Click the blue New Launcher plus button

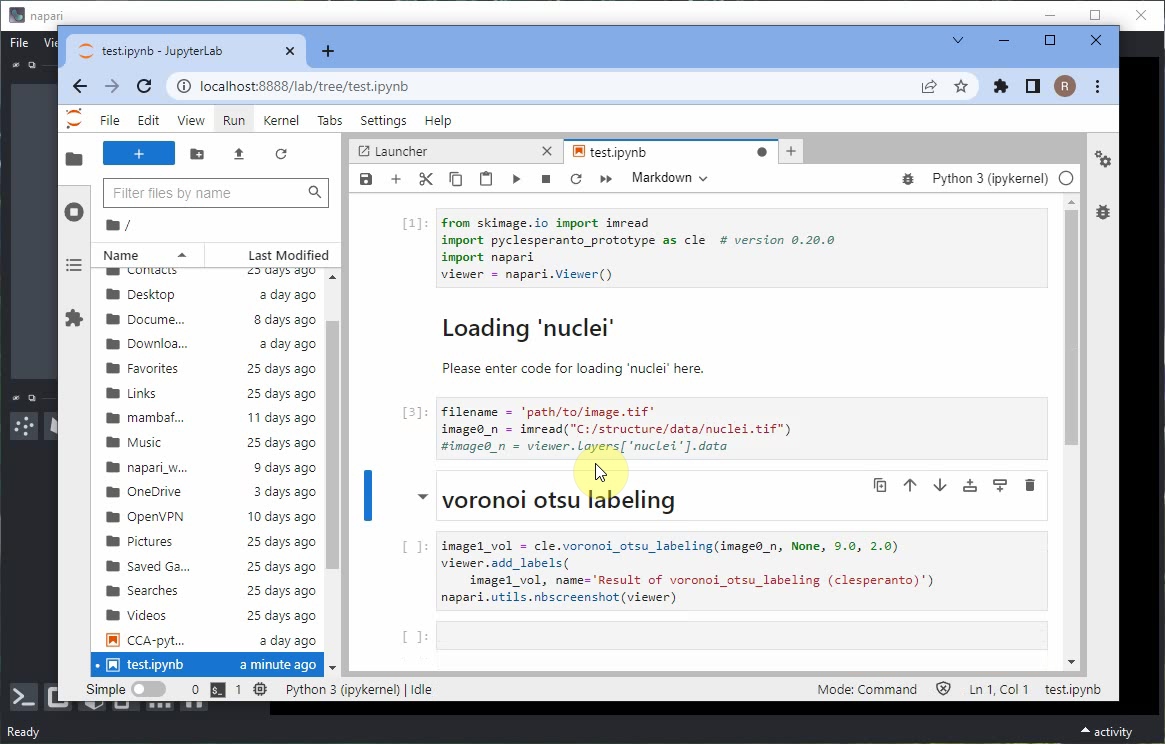139,154
